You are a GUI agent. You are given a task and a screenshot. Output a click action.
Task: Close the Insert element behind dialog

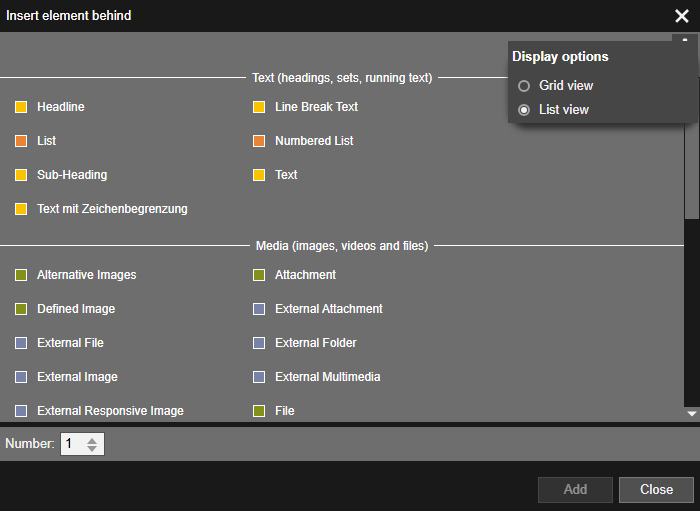682,16
